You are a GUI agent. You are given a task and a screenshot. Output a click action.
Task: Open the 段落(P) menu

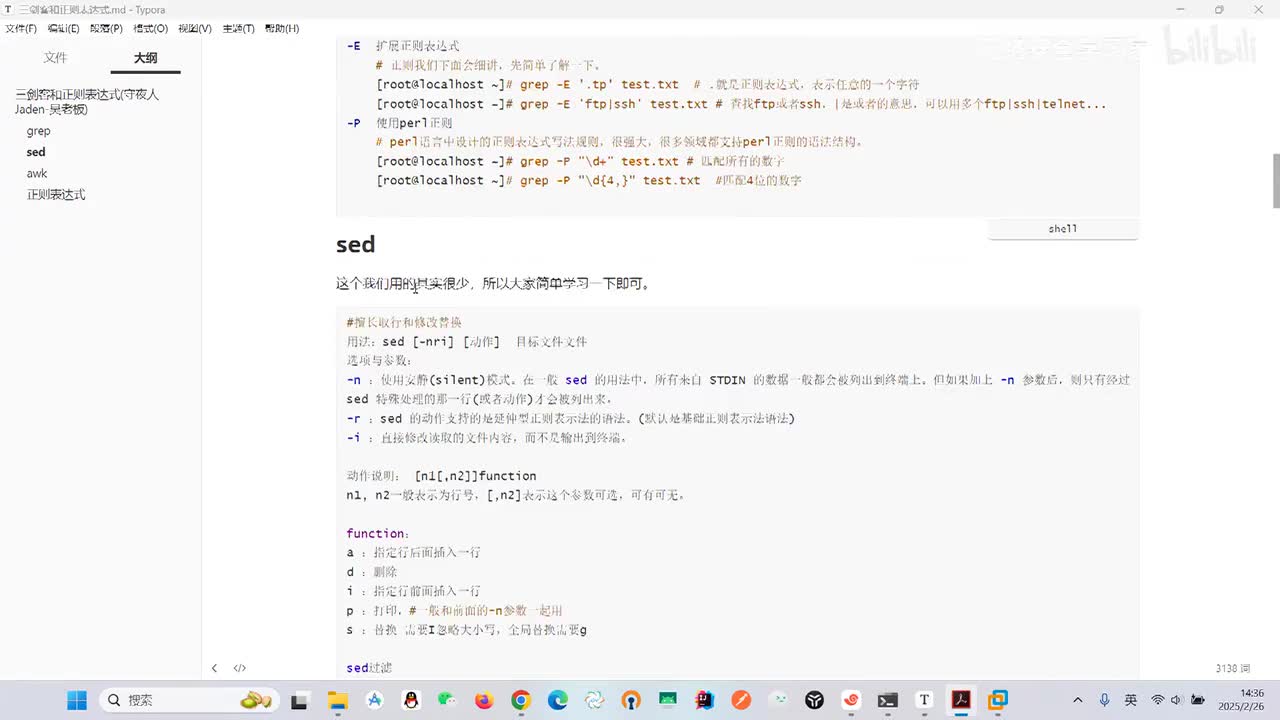(x=106, y=28)
